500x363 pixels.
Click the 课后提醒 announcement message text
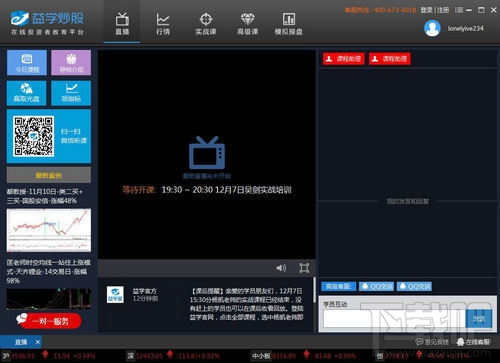pos(247,304)
